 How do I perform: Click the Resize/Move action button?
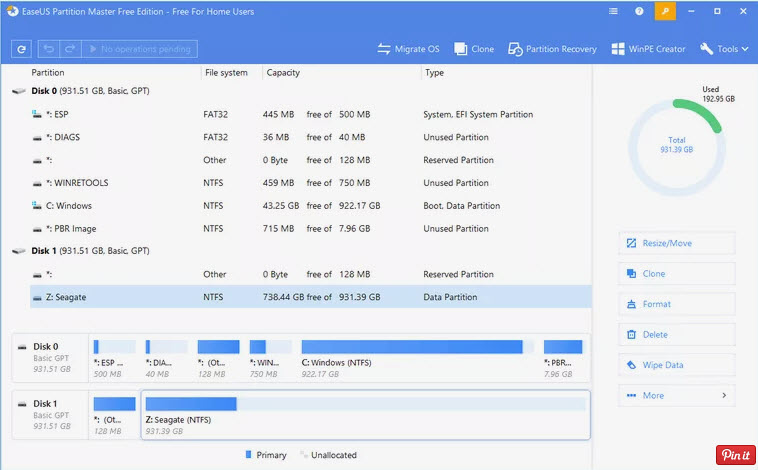click(x=677, y=243)
